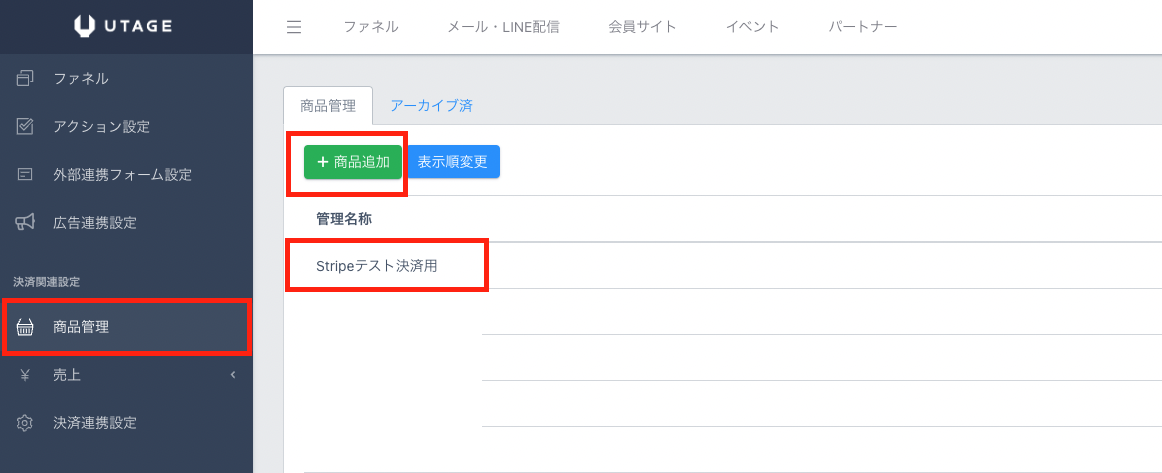Toggle the hamburger menu icon
Image resolution: width=1162 pixels, height=473 pixels.
point(294,27)
